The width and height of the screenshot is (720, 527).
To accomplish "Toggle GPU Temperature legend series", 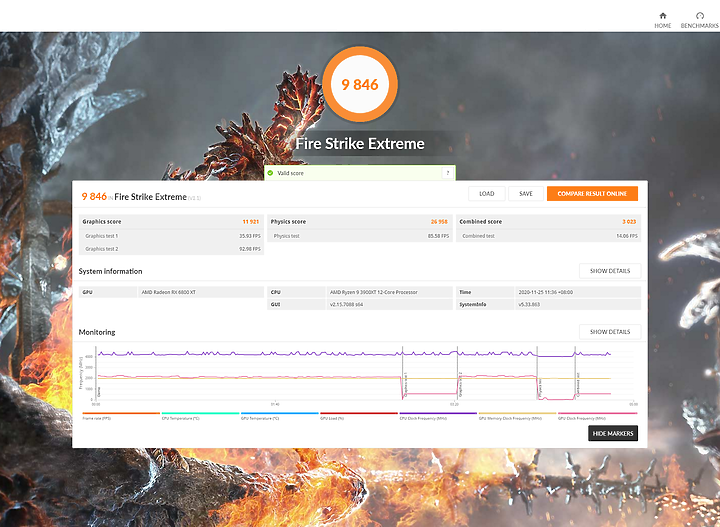I will [x=279, y=416].
